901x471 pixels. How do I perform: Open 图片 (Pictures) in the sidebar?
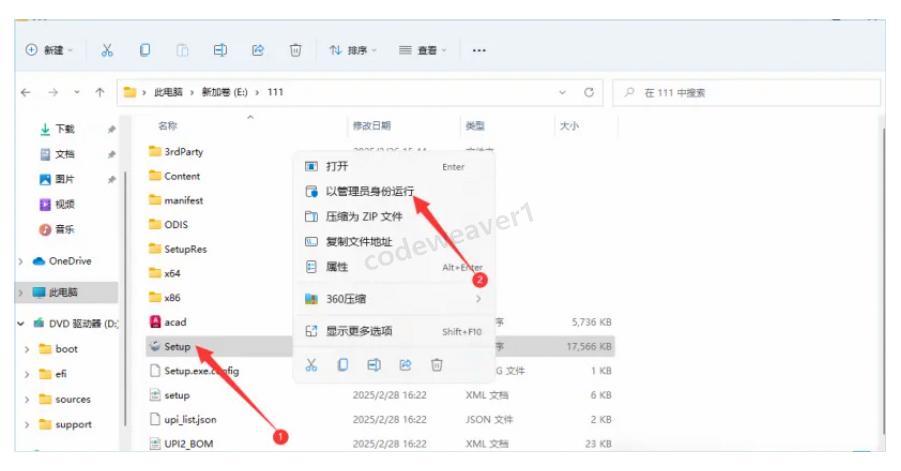point(57,179)
